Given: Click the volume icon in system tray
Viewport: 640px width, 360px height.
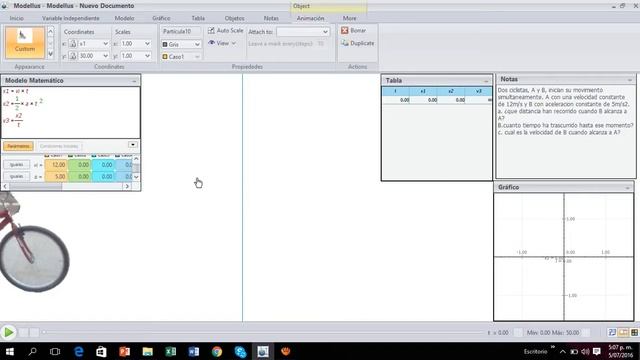Looking at the screenshot, I should [x=585, y=351].
